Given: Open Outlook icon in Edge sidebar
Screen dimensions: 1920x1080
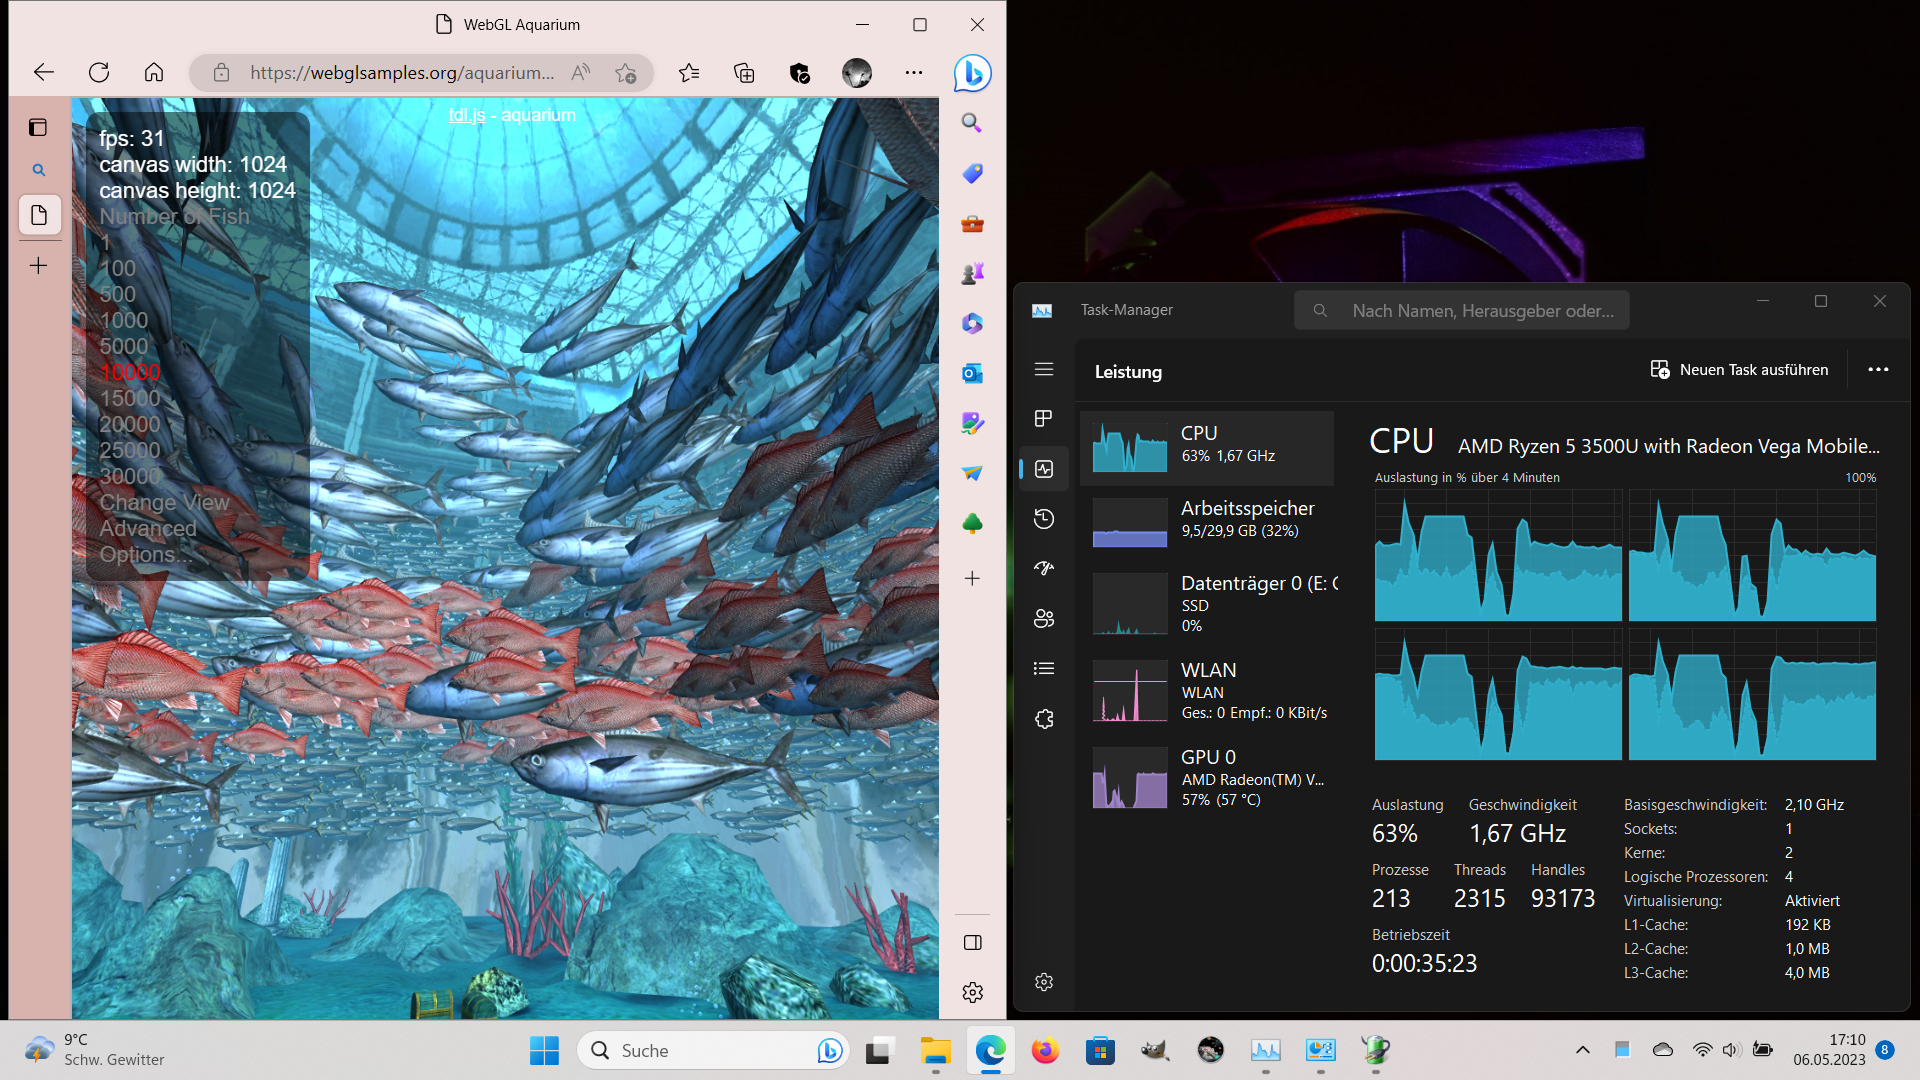Looking at the screenshot, I should [972, 373].
